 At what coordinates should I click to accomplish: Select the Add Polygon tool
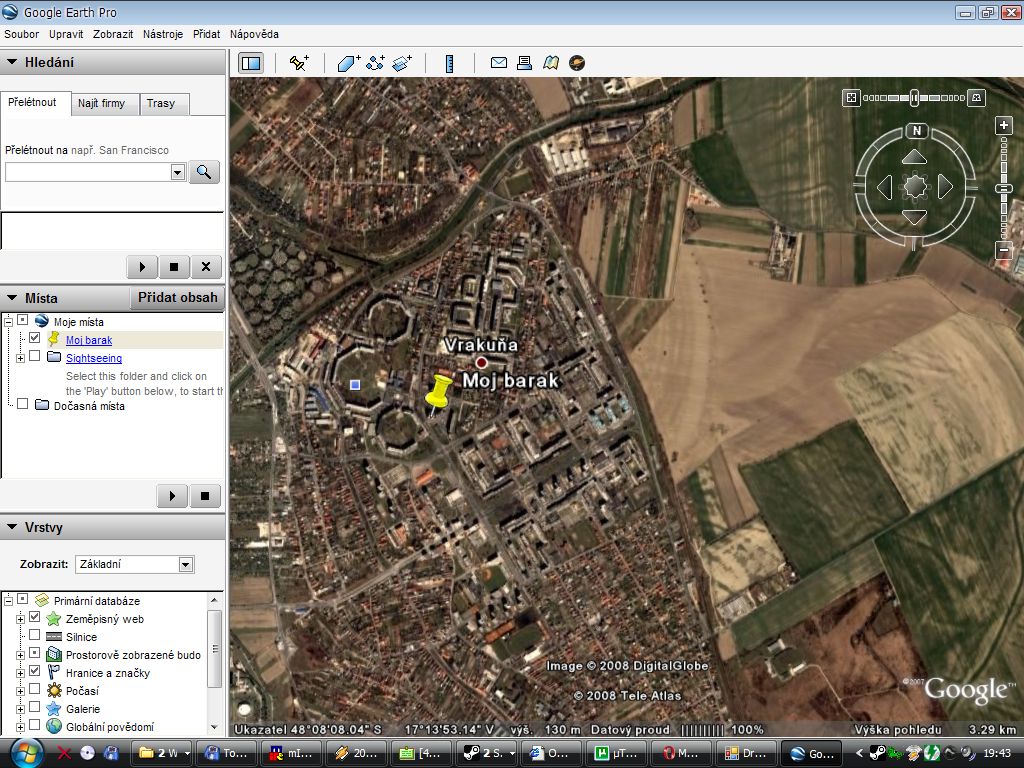(348, 63)
